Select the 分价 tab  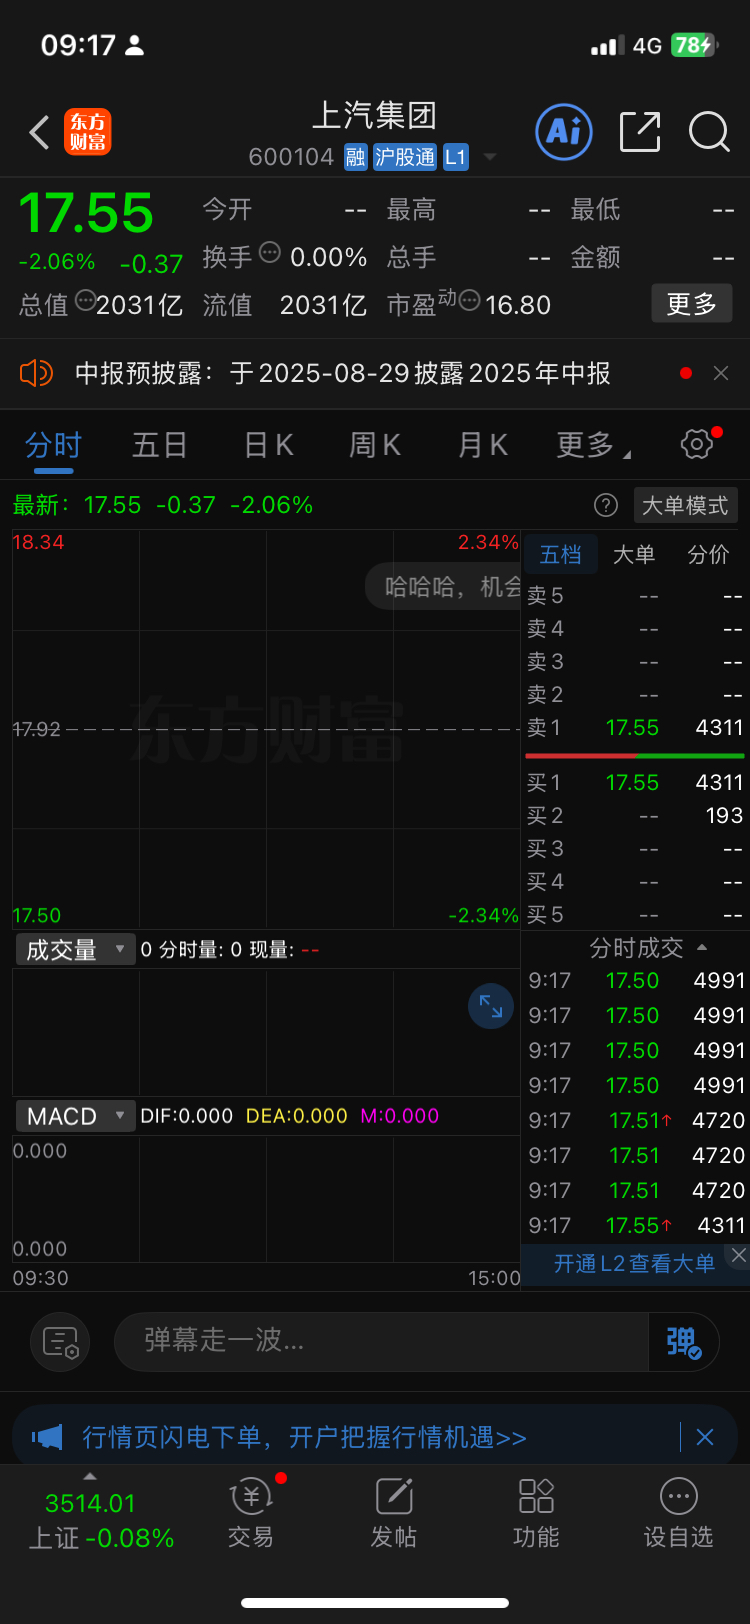point(709,554)
